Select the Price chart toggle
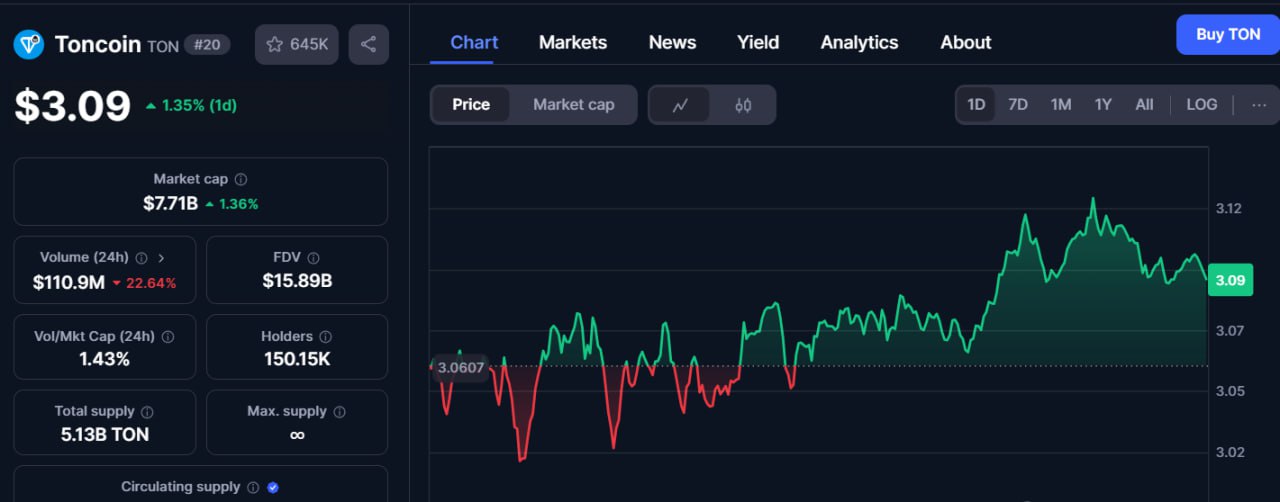Image resolution: width=1280 pixels, height=502 pixels. [471, 105]
